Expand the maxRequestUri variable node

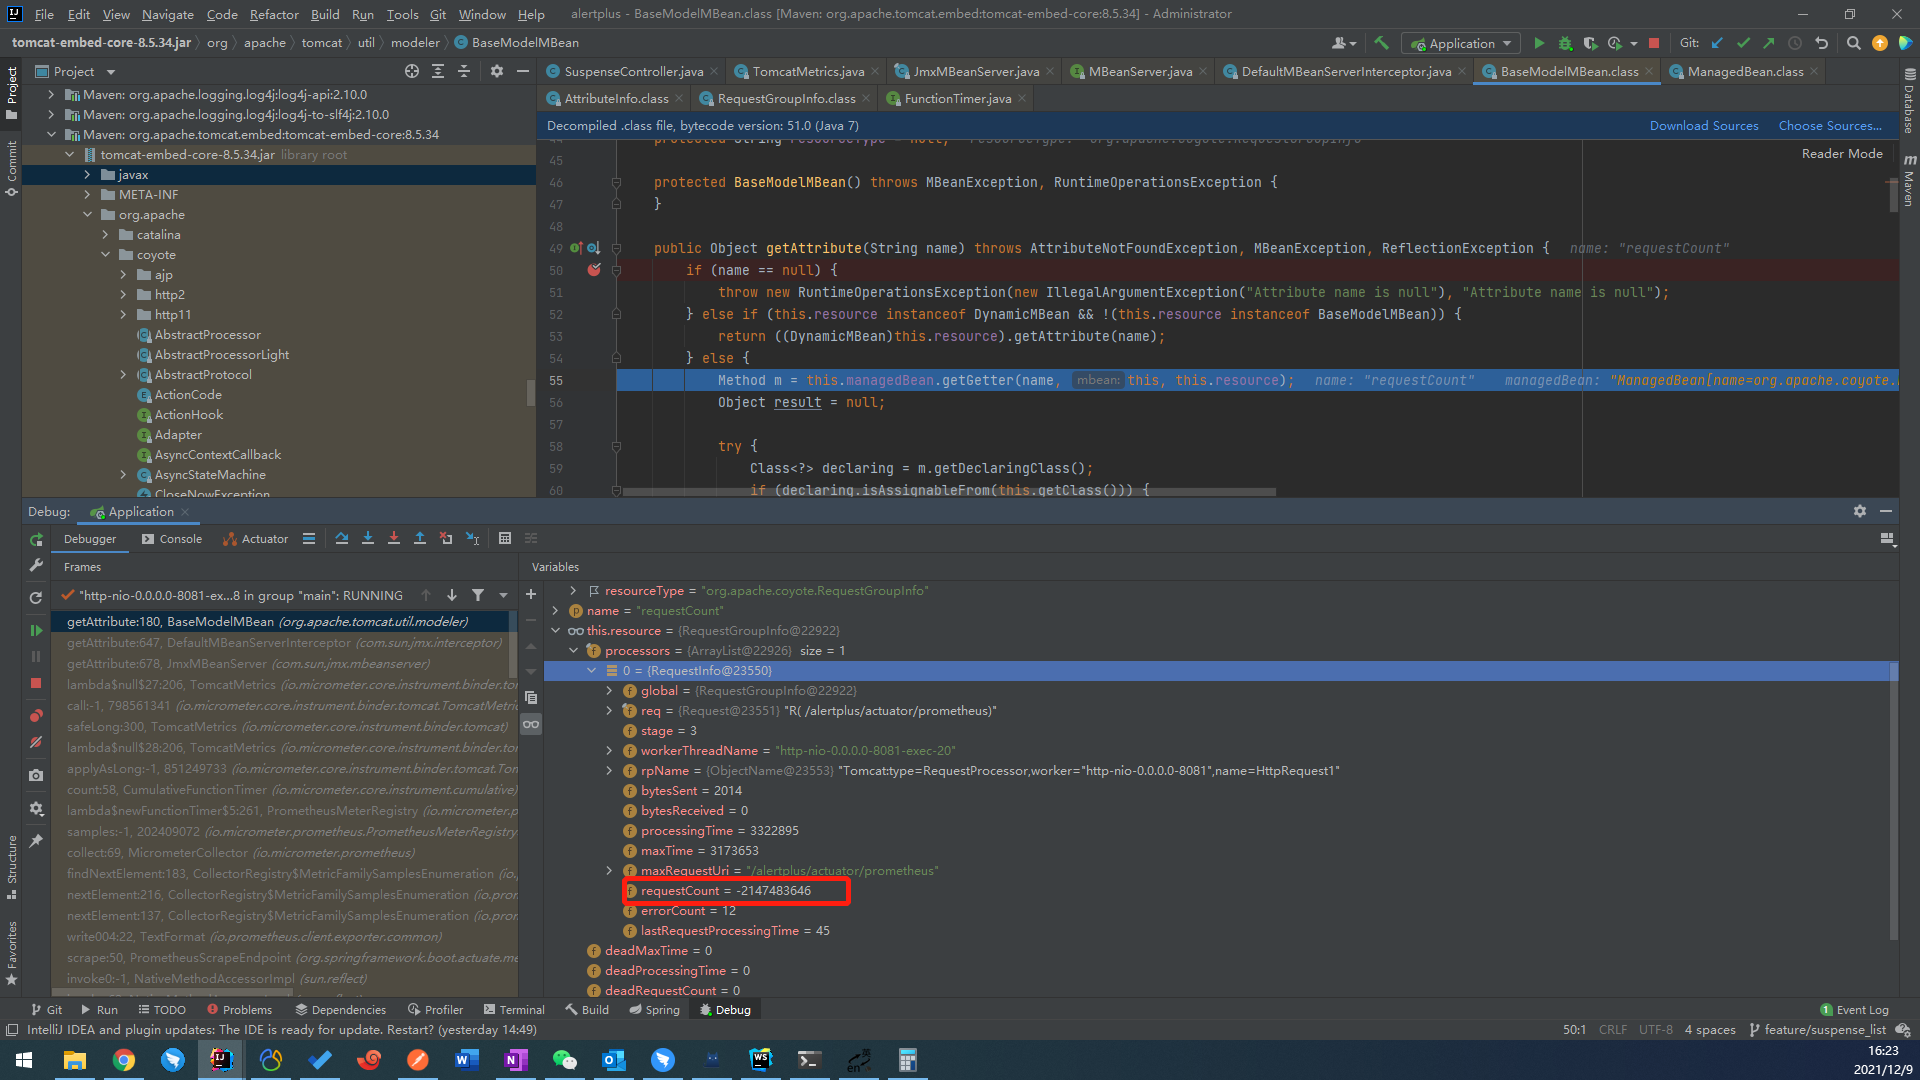click(609, 871)
